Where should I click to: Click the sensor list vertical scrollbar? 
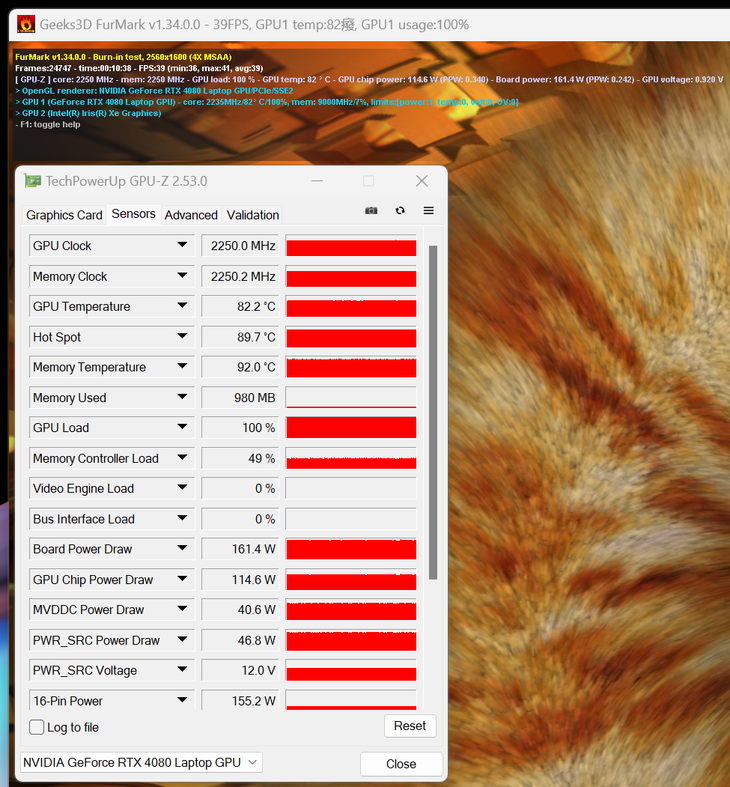click(x=433, y=413)
